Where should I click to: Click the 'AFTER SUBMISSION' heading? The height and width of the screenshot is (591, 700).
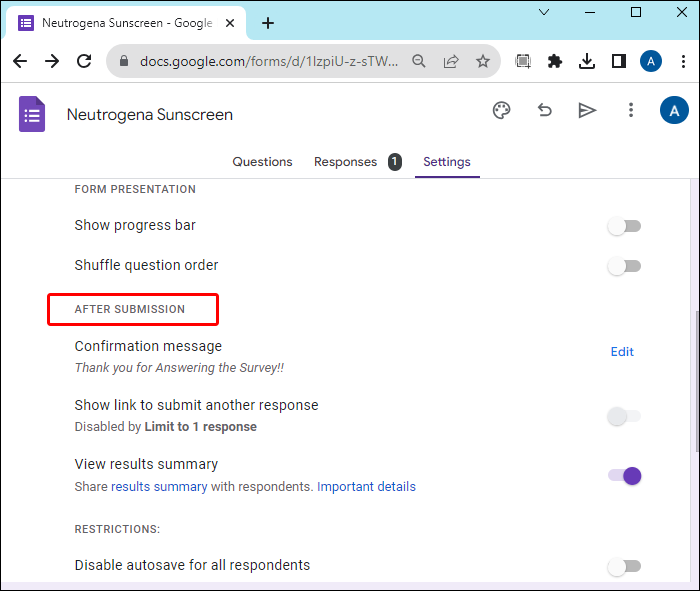click(129, 309)
